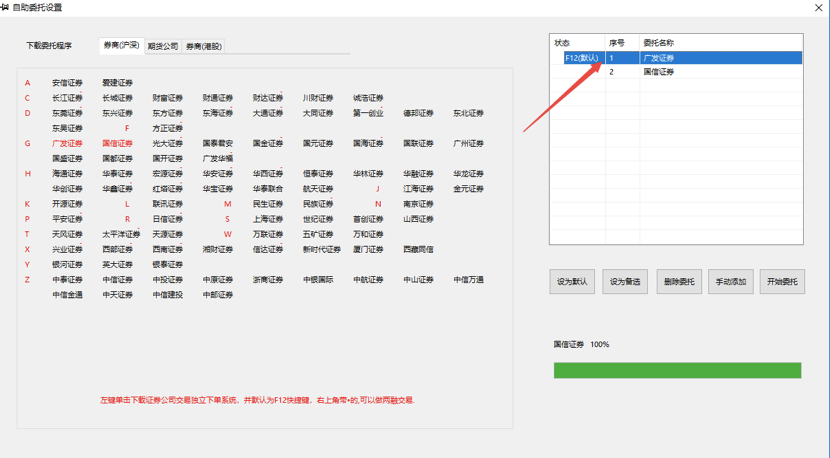The width and height of the screenshot is (830, 458).
Task: Choose 方正证券 under letter F
Action: coord(167,128)
